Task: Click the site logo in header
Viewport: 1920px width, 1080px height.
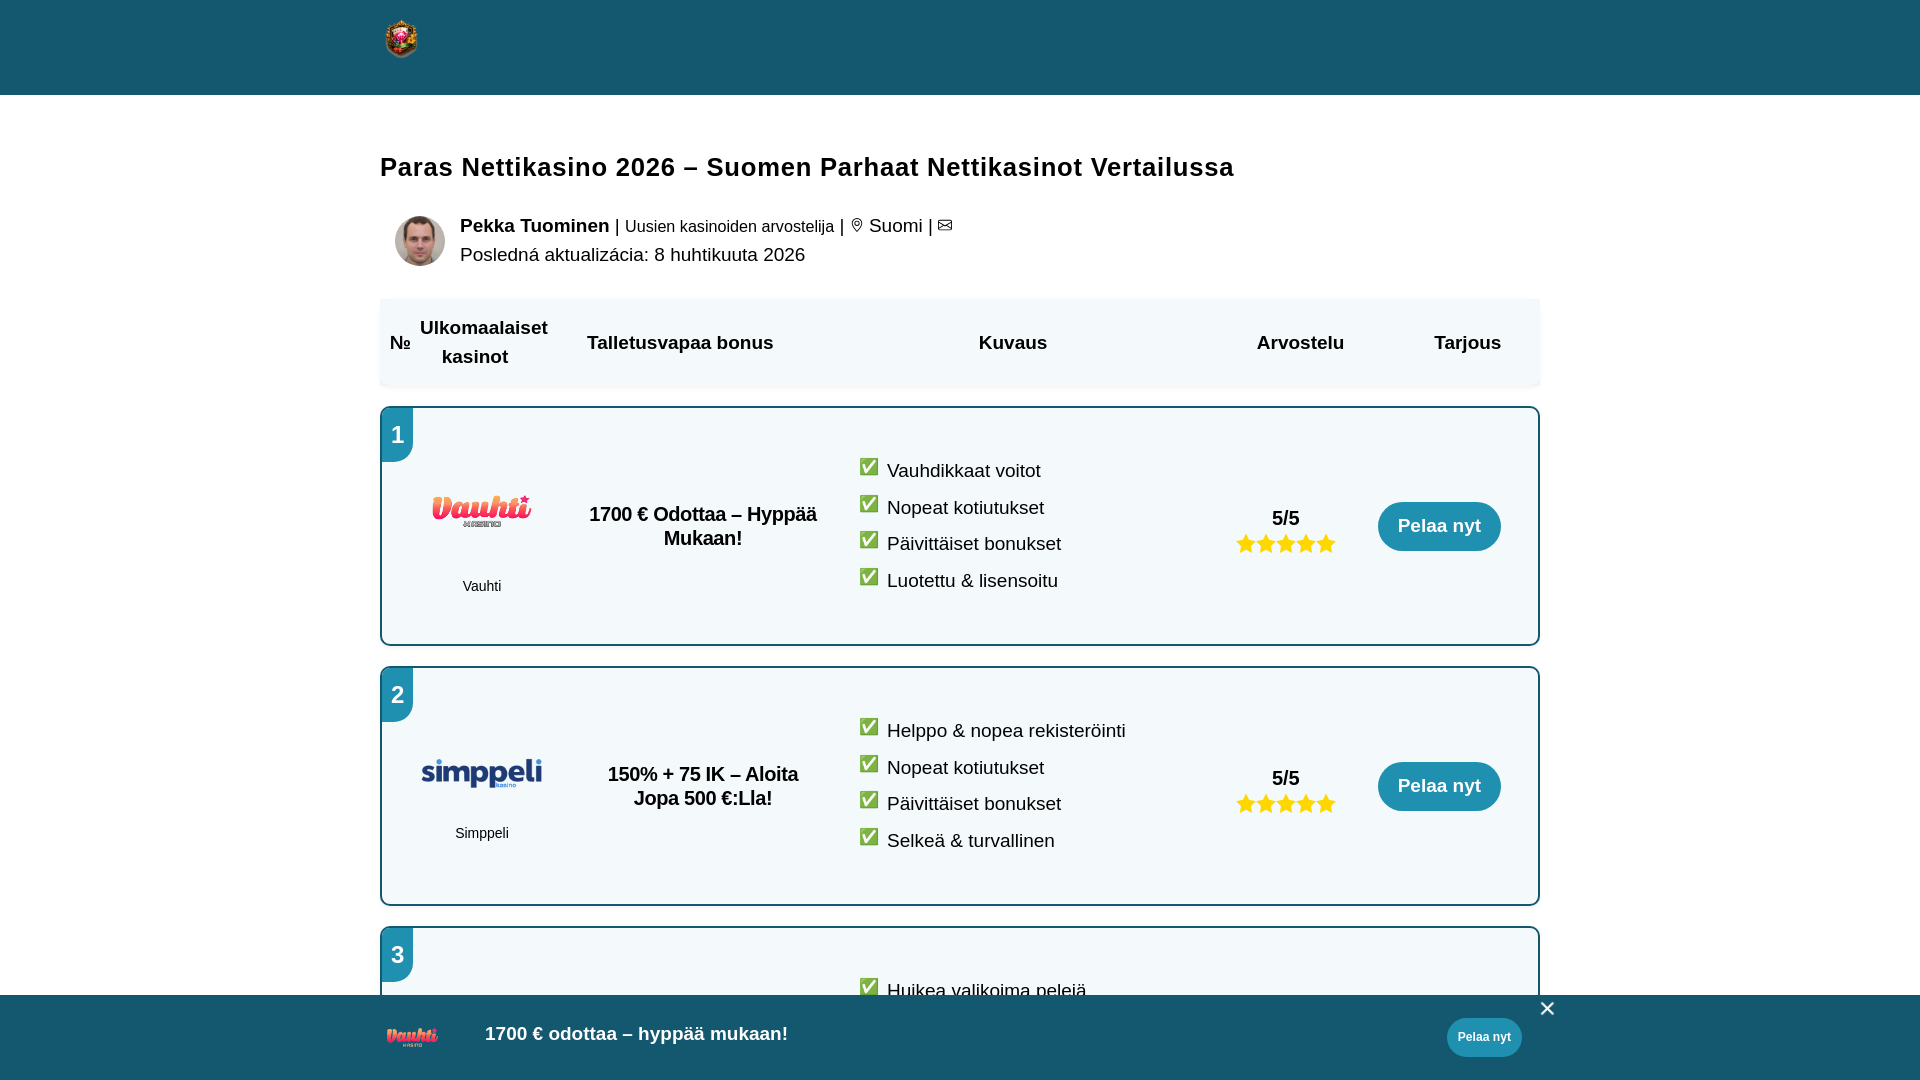Action: (401, 39)
